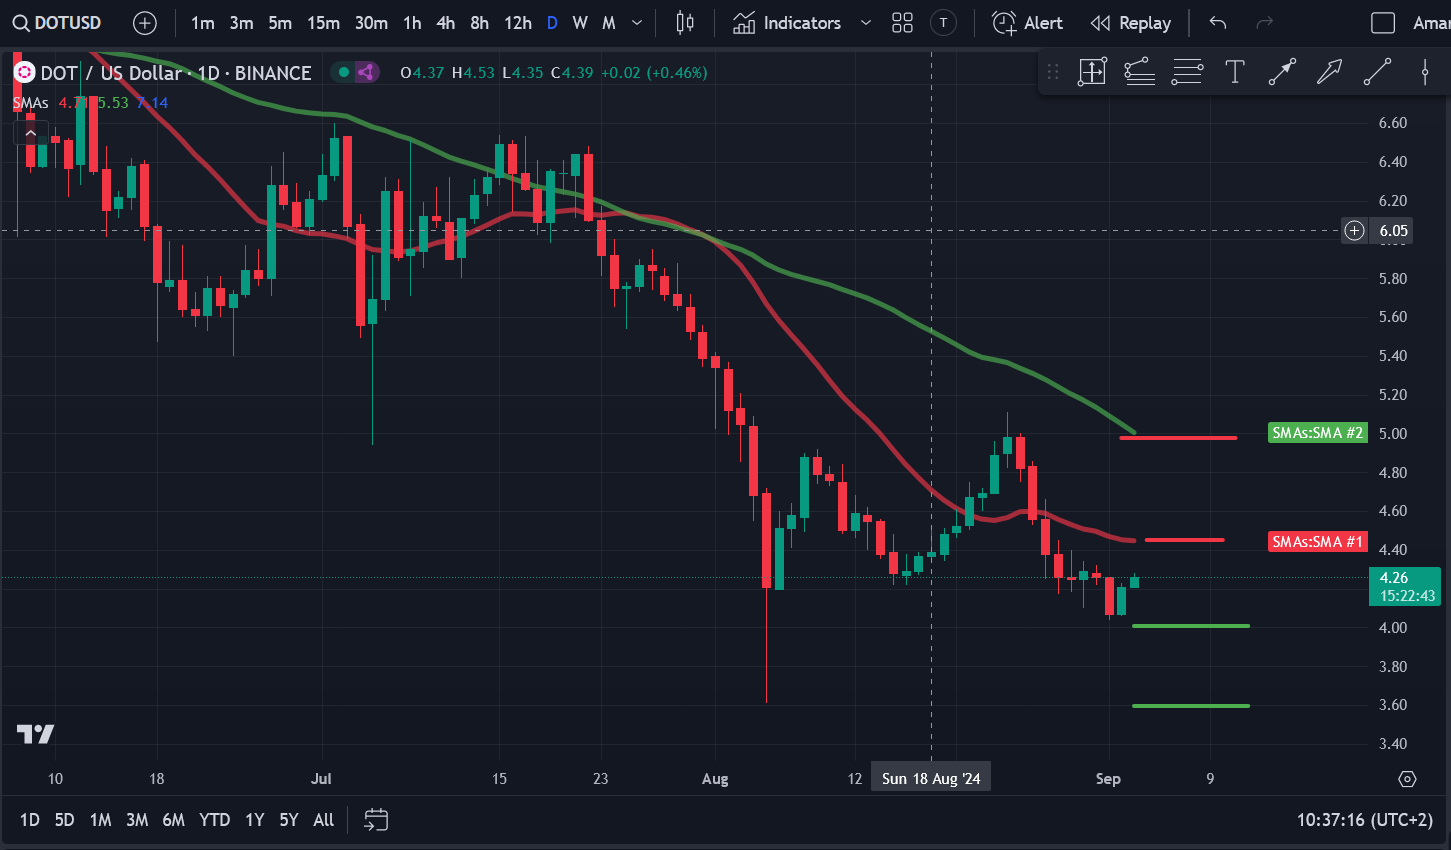Select the long position measure tool

point(1092,71)
